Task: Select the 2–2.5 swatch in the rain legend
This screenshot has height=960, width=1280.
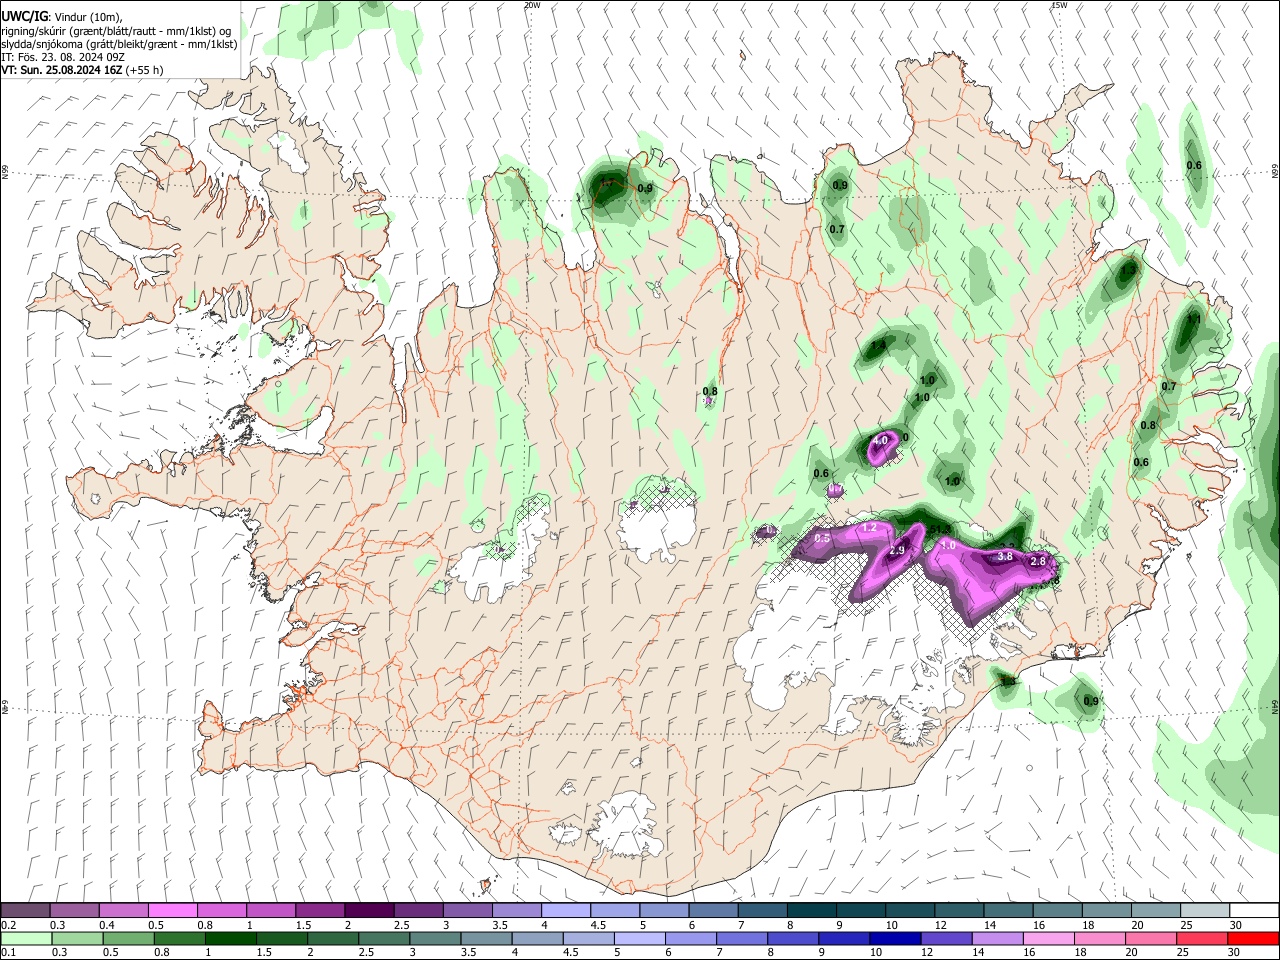Action: pyautogui.click(x=332, y=938)
